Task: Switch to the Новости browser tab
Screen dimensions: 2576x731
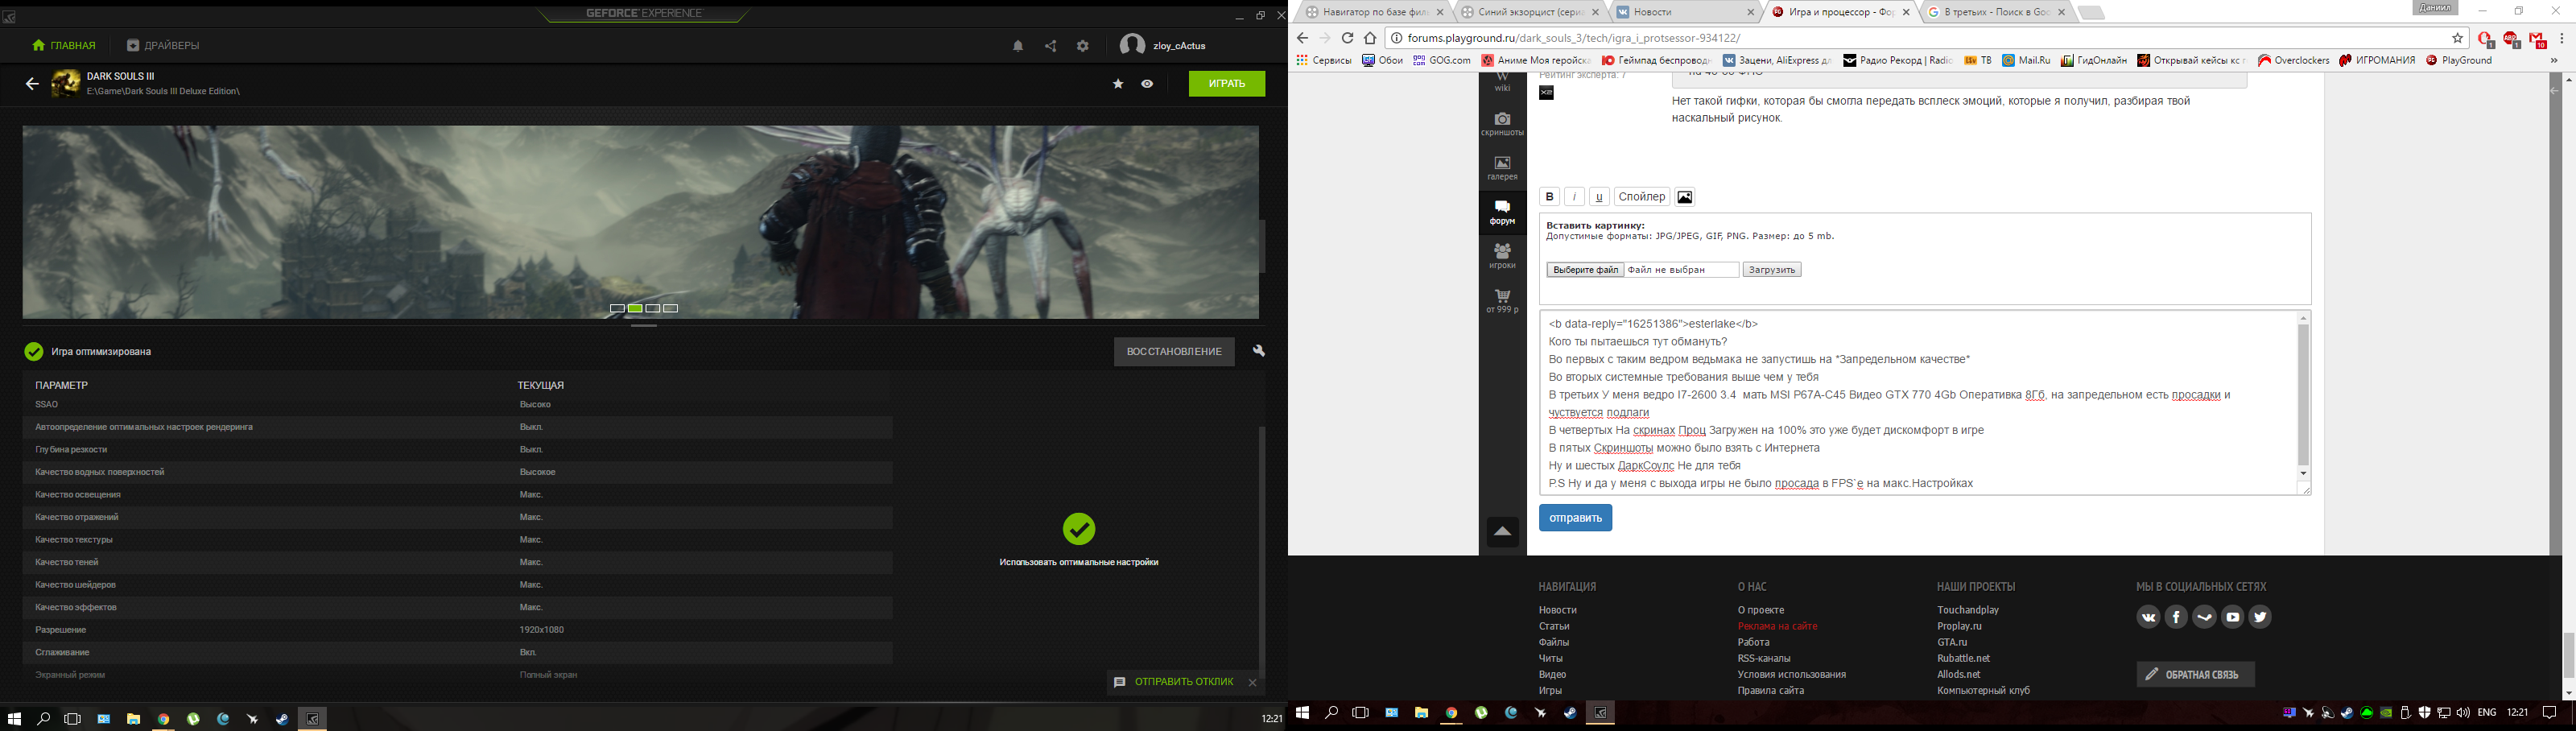Action: (x=1680, y=12)
